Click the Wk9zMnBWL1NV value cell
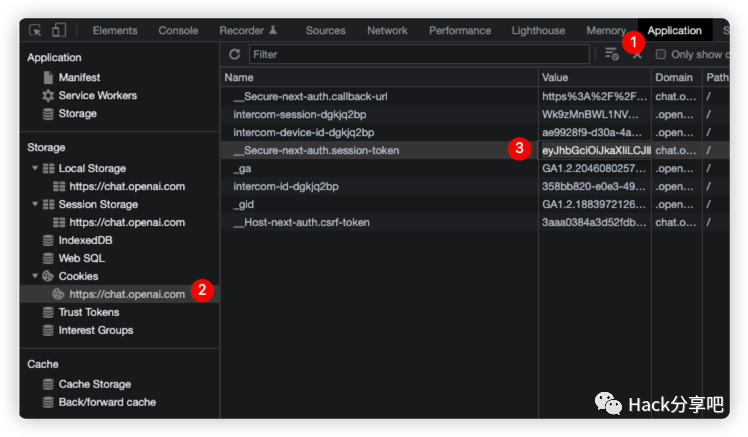This screenshot has width=748, height=437. pyautogui.click(x=595, y=114)
